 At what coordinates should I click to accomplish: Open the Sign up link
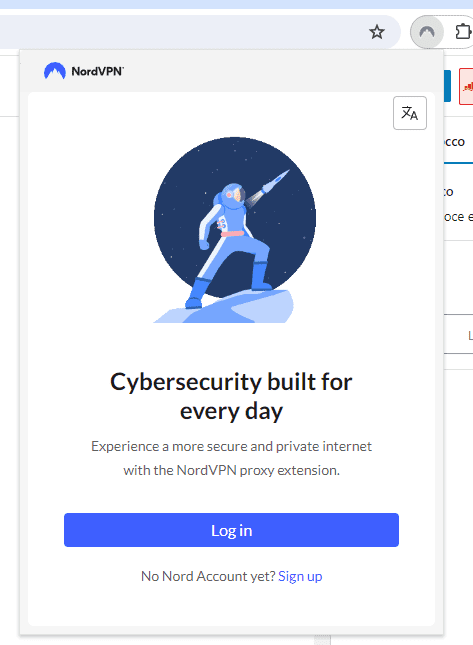pos(300,576)
